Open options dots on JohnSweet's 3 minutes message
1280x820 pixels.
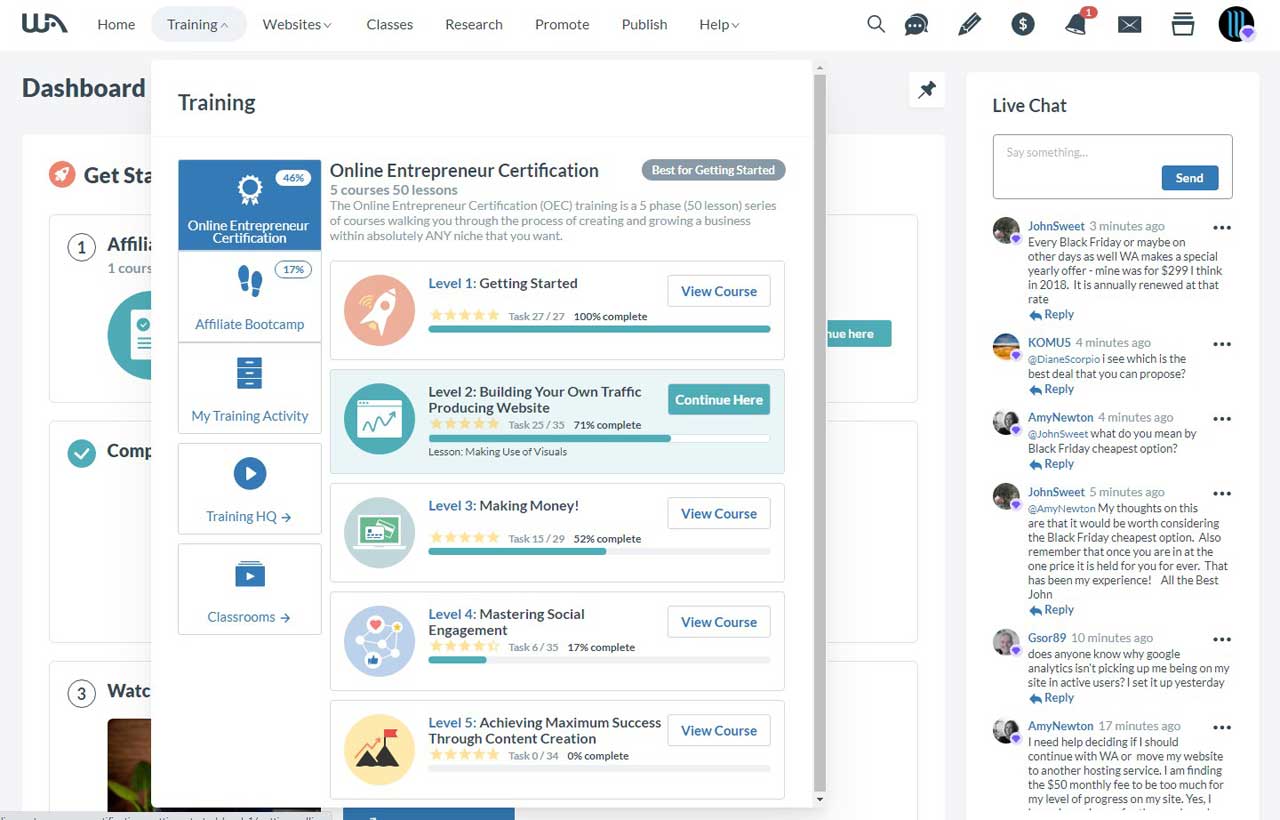click(x=1221, y=227)
